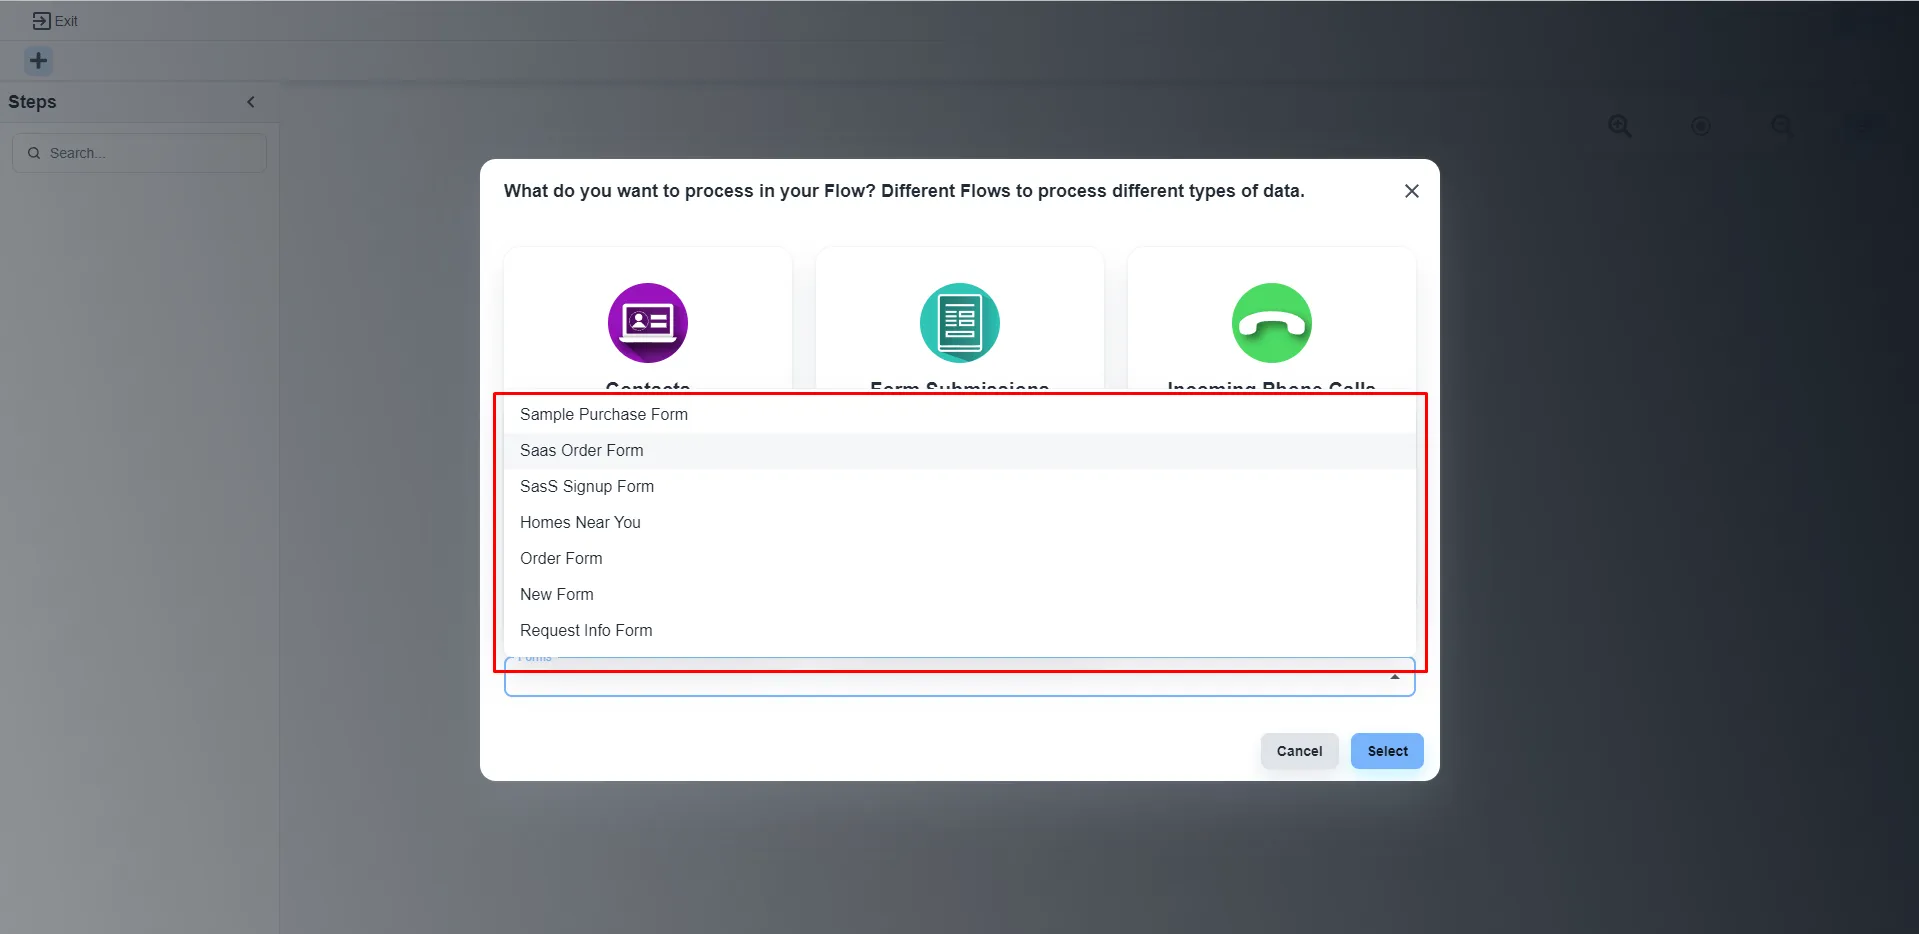Zoom out on the canvas magnifier
This screenshot has width=1919, height=934.
click(1782, 126)
